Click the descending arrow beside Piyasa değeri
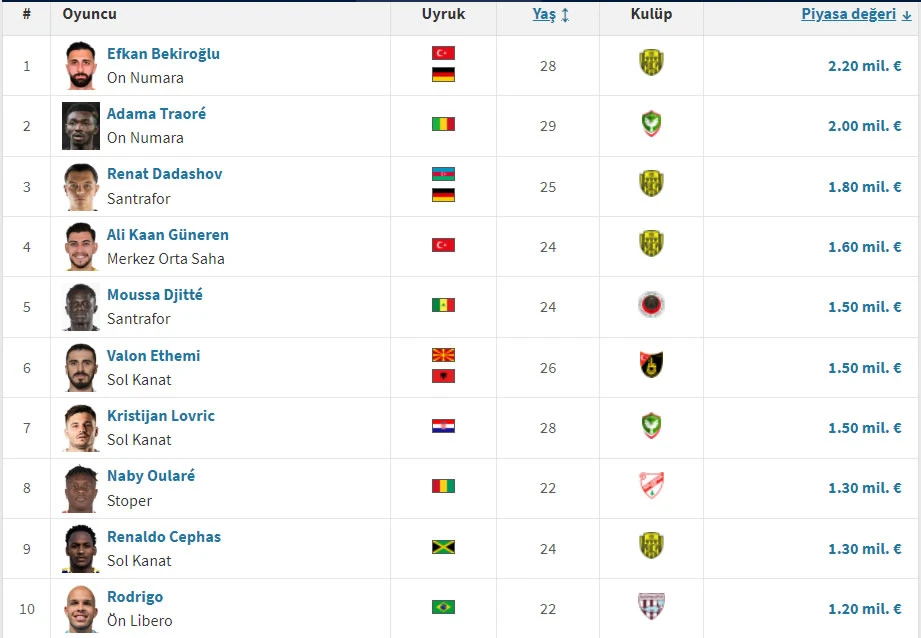Screen dimensions: 921x638 point(906,15)
